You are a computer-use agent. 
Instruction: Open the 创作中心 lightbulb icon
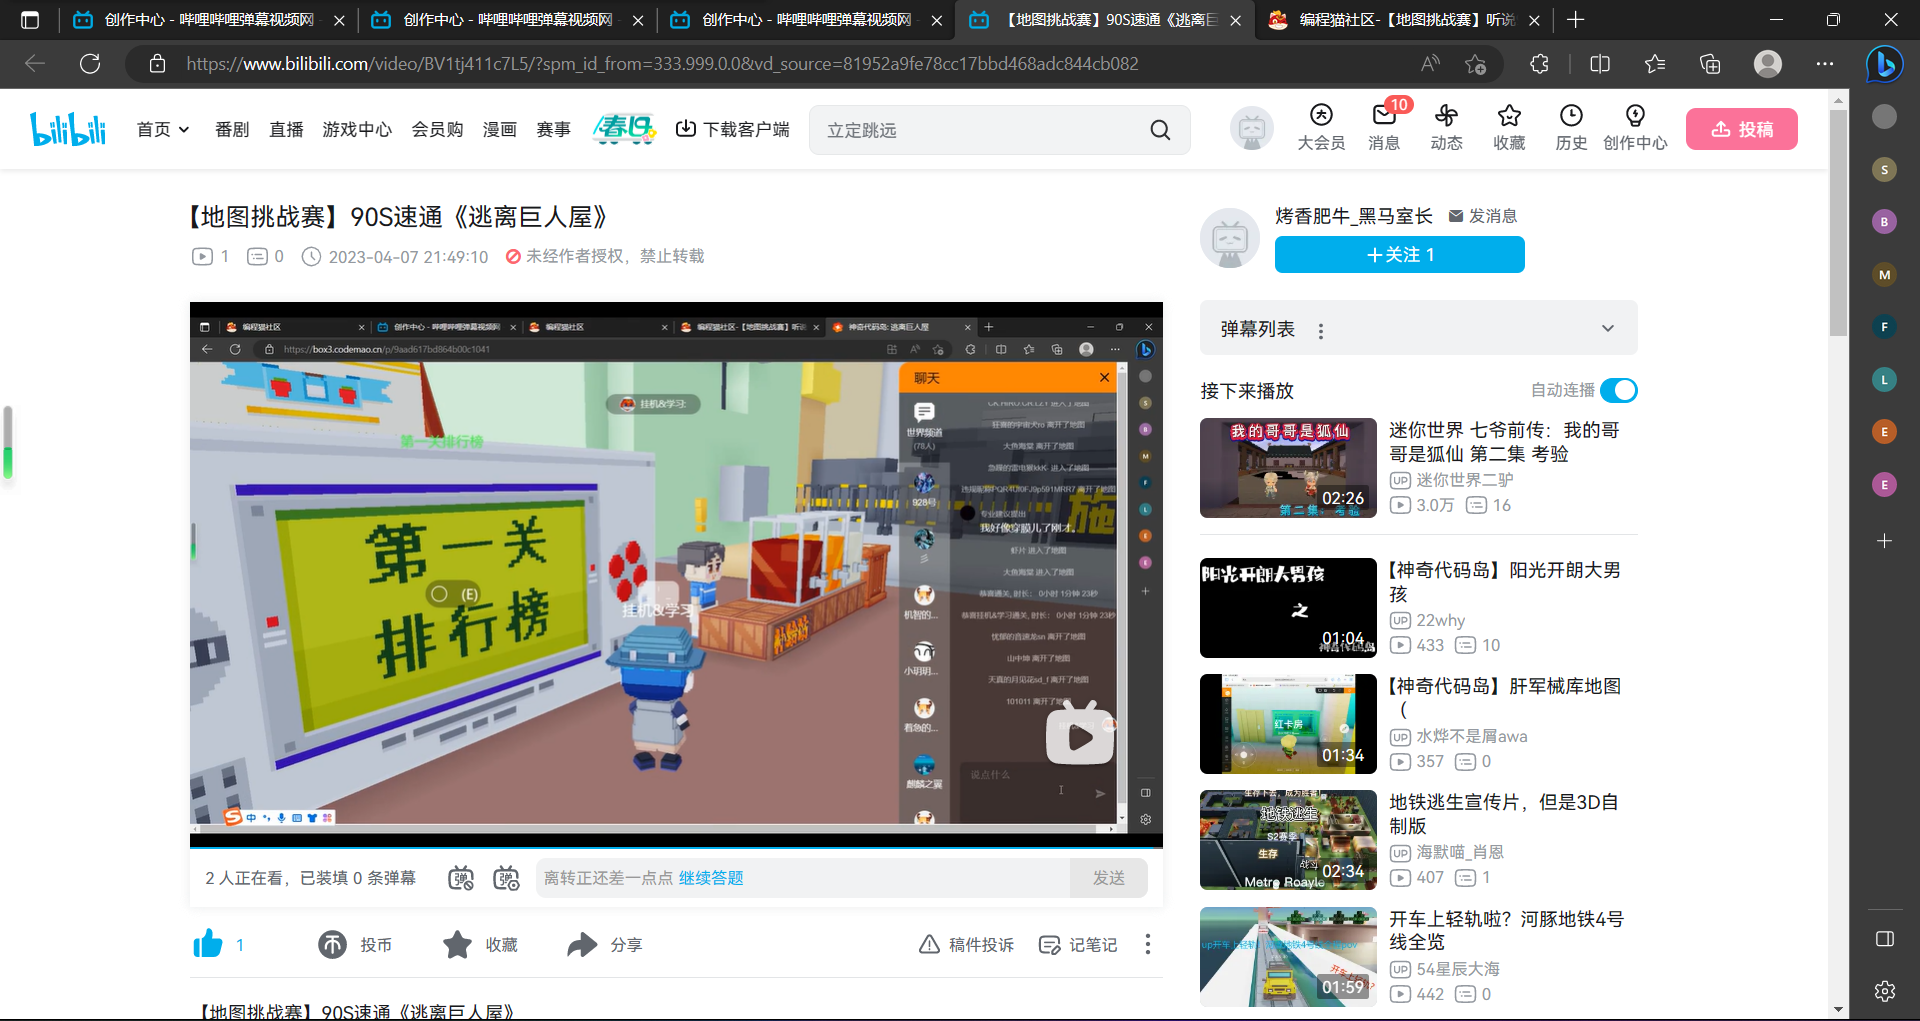[1635, 128]
